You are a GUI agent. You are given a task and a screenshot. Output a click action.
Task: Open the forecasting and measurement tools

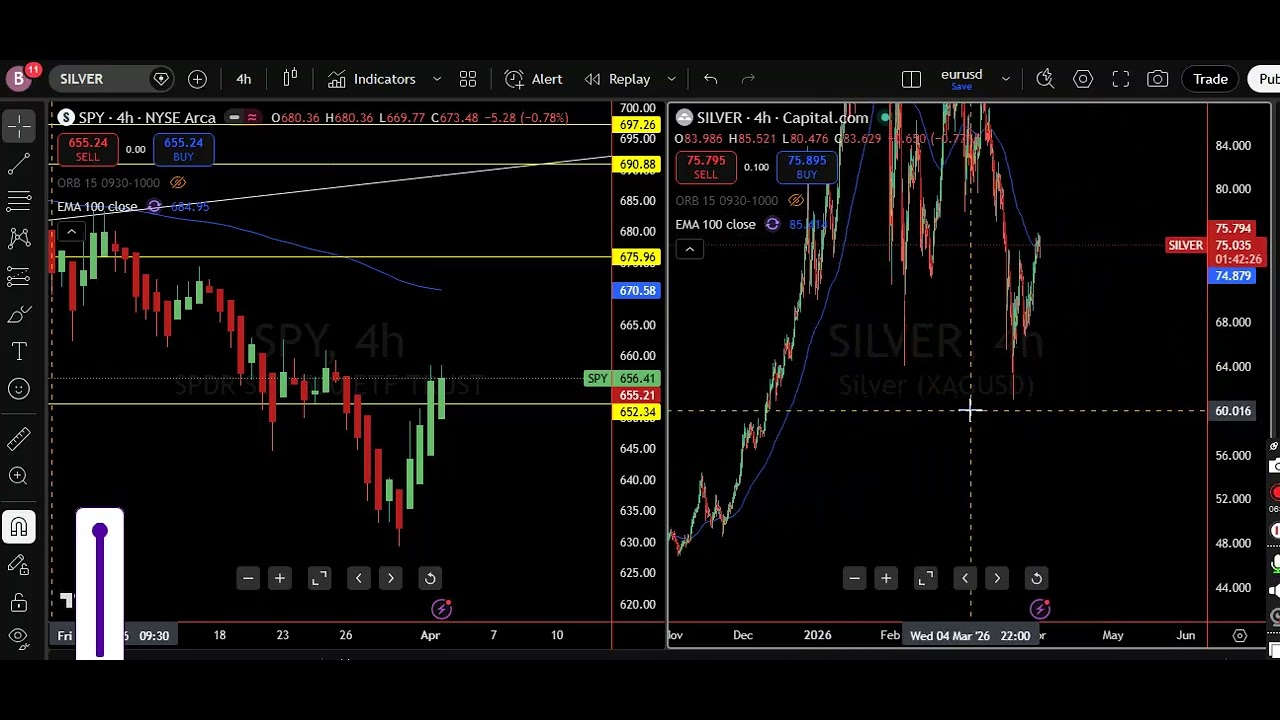pyautogui.click(x=19, y=276)
